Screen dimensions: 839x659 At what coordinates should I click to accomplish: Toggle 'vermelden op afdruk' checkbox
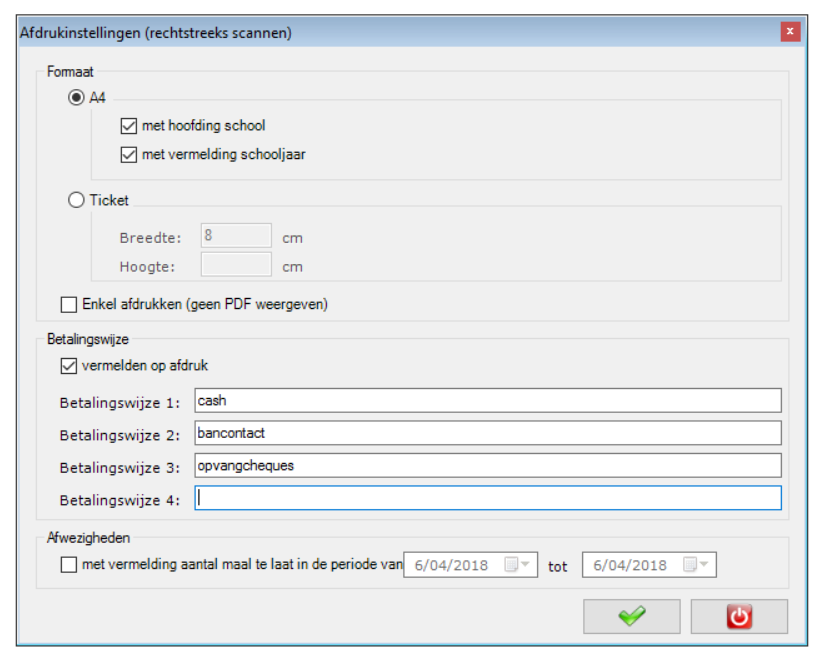coord(68,366)
